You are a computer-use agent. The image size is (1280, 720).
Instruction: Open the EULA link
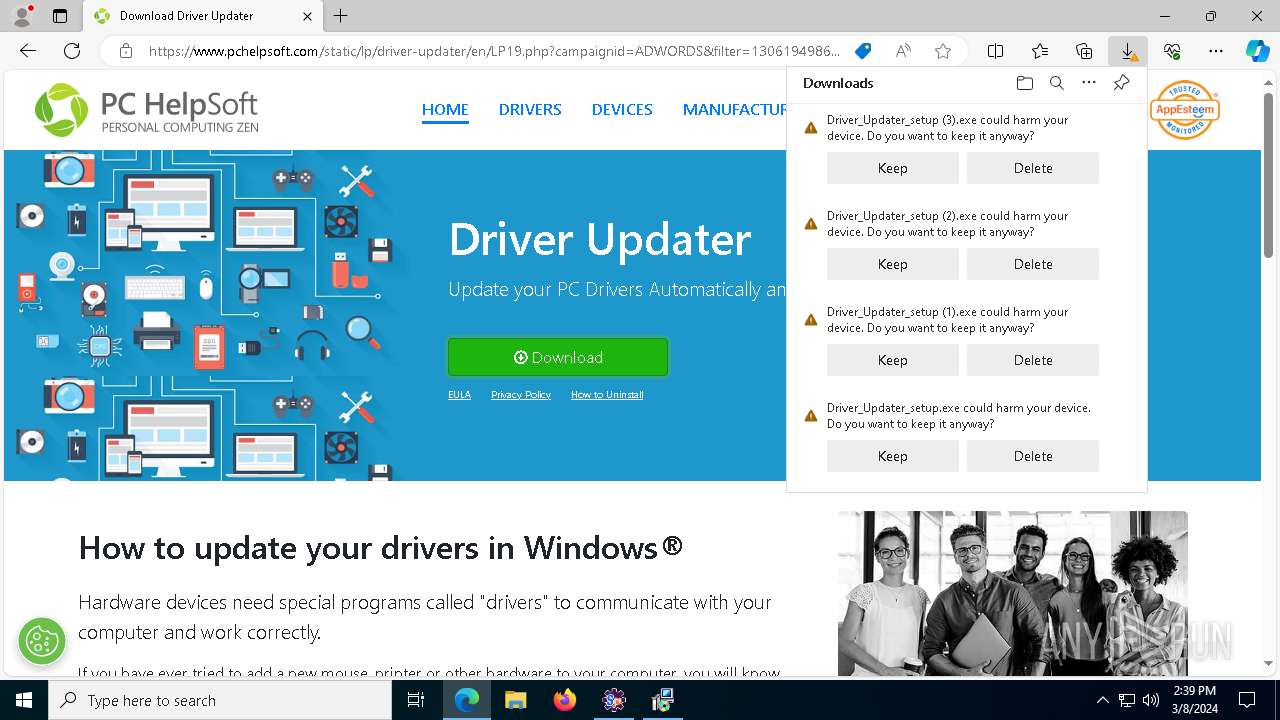tap(459, 395)
